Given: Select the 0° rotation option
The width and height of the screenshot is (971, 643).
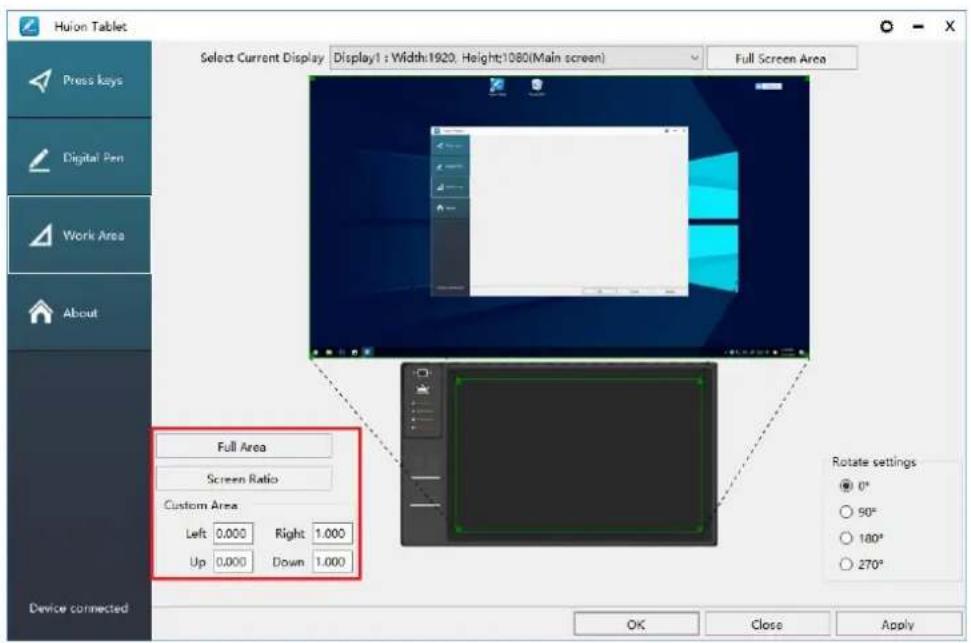Looking at the screenshot, I should pos(855,486).
